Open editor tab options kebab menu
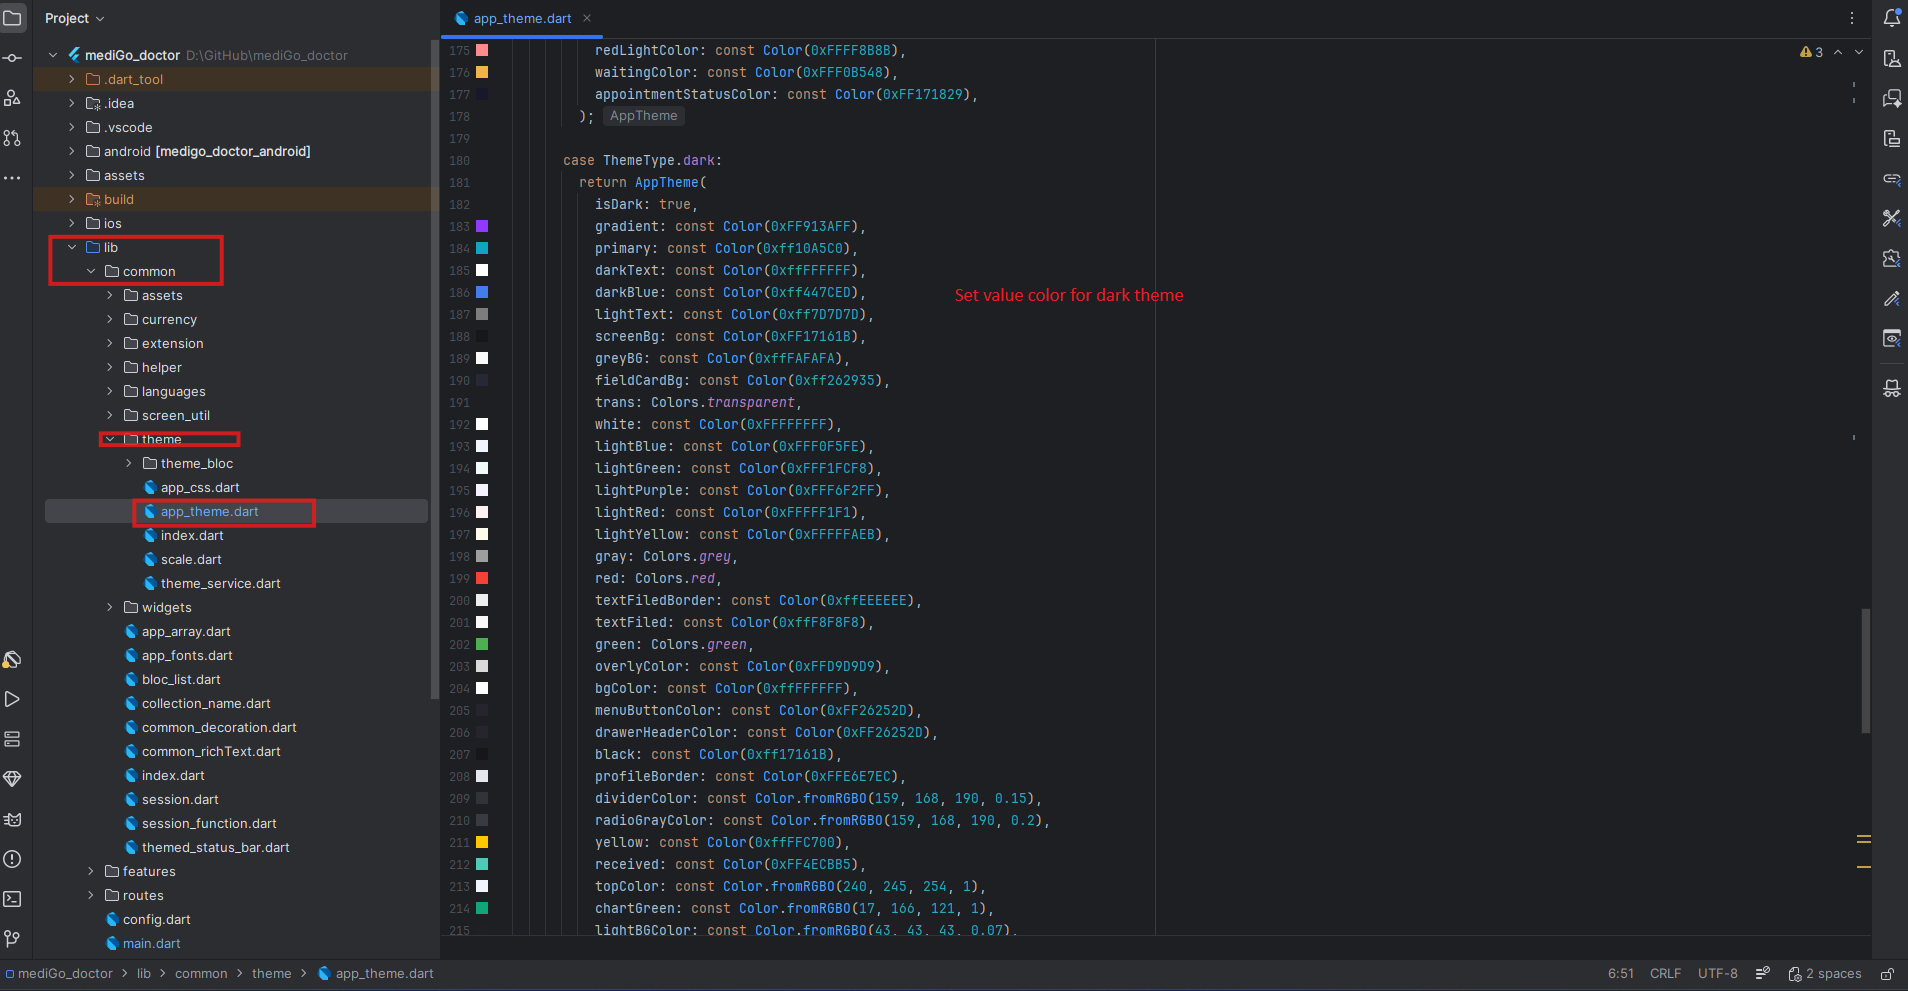This screenshot has height=991, width=1908. [x=1852, y=18]
